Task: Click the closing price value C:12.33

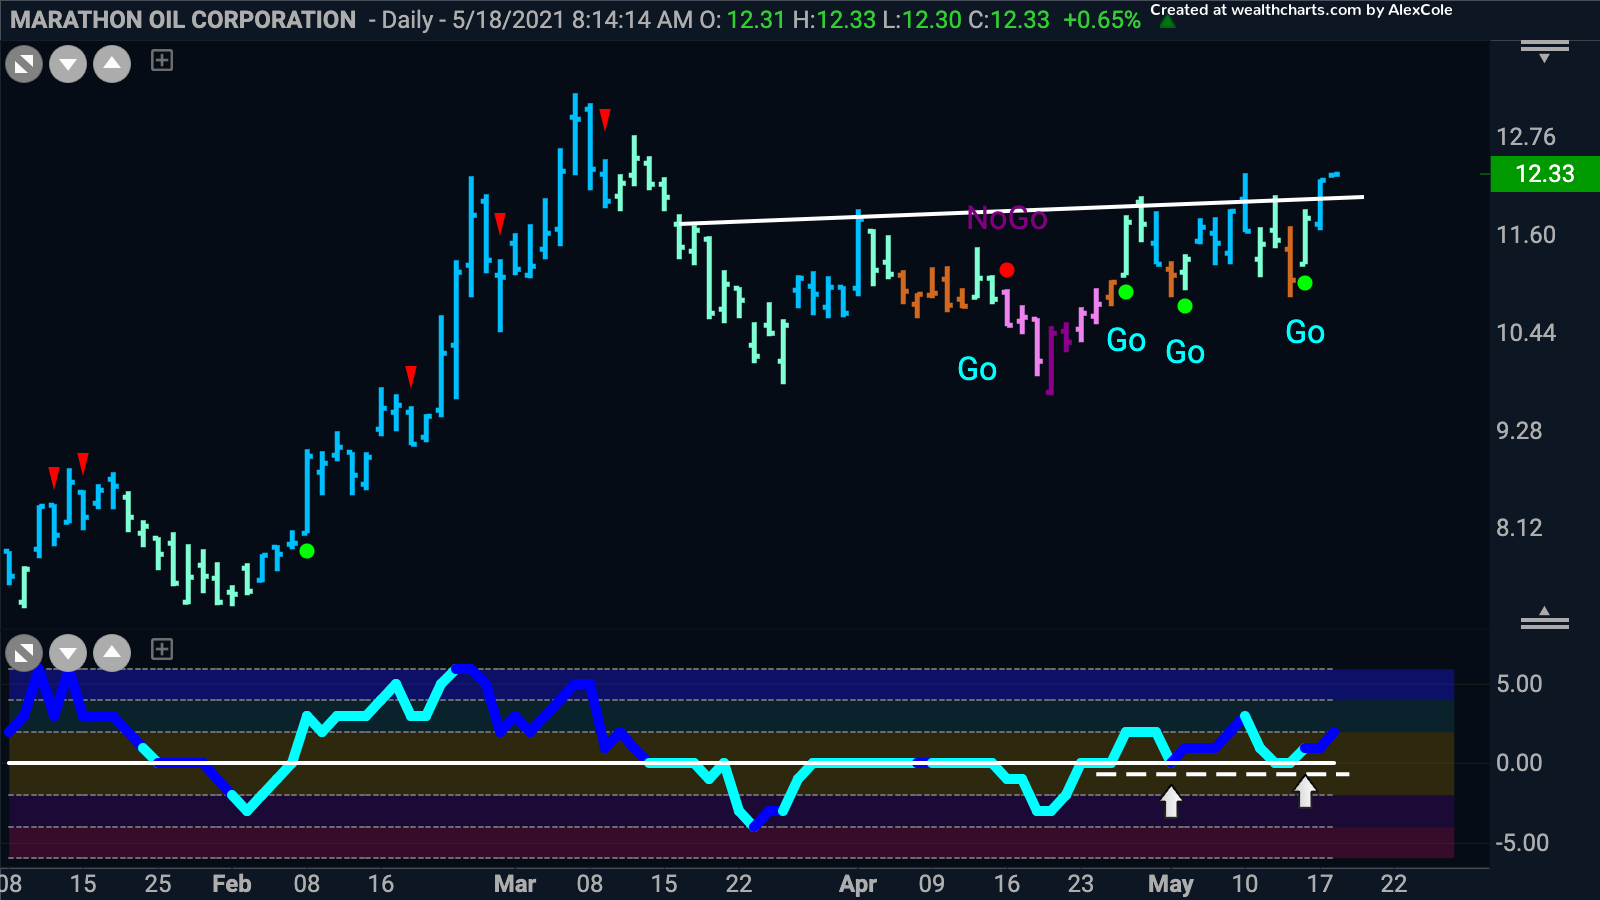Action: pos(1009,20)
